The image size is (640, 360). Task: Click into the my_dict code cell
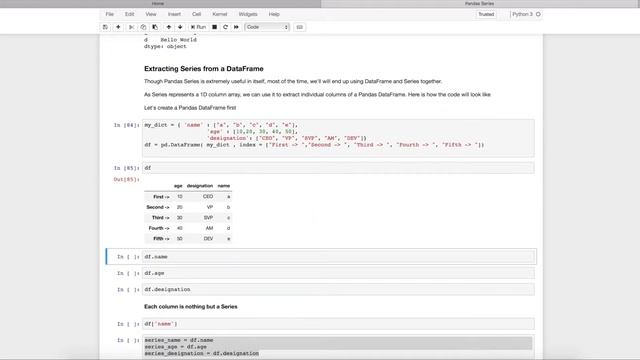pos(338,138)
